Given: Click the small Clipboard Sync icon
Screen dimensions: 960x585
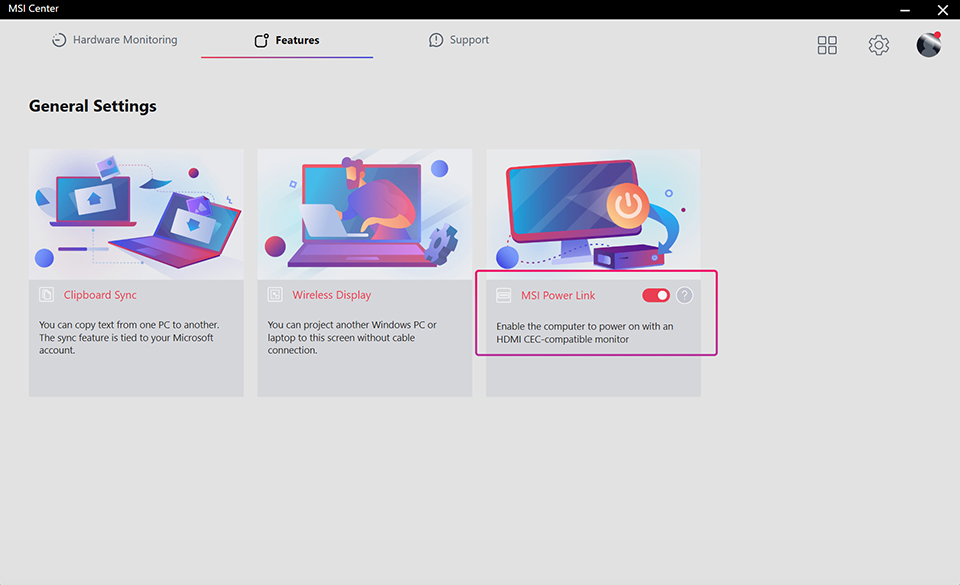Looking at the screenshot, I should [46, 295].
